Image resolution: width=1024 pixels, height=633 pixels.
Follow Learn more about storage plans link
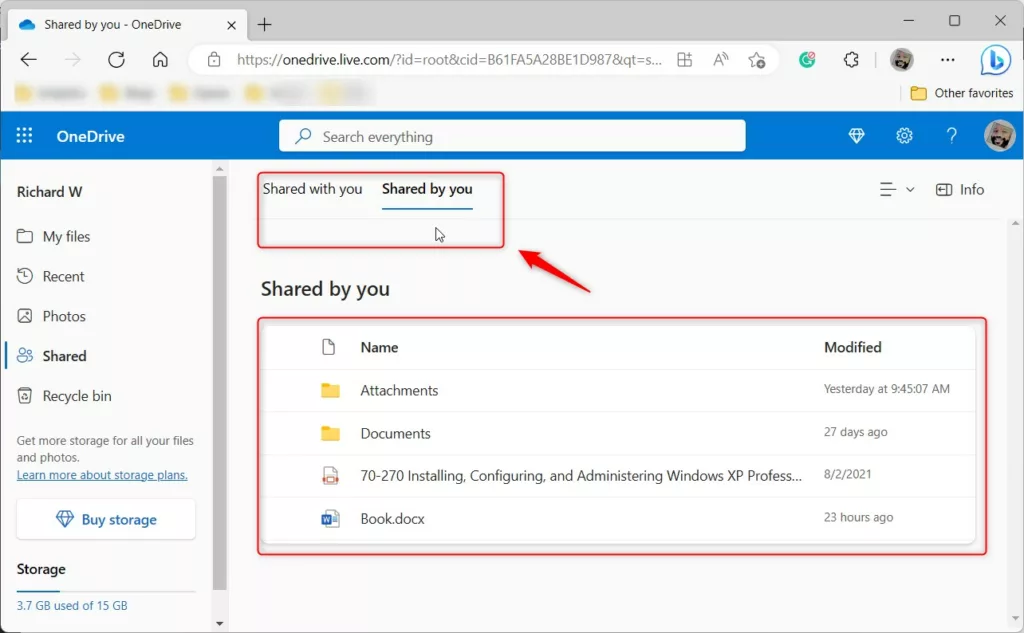(102, 475)
